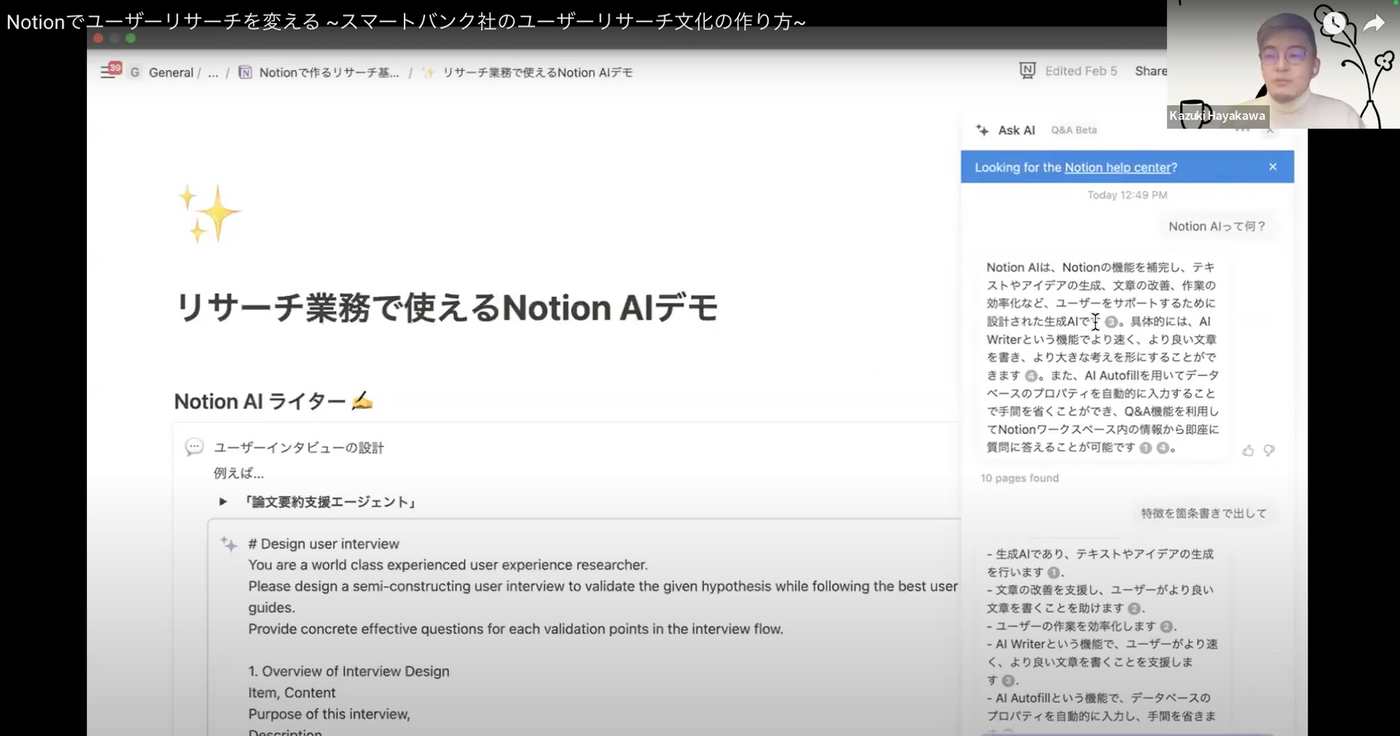
Task: Click citation 3 after 設計された生成AIです
Action: point(1111,322)
